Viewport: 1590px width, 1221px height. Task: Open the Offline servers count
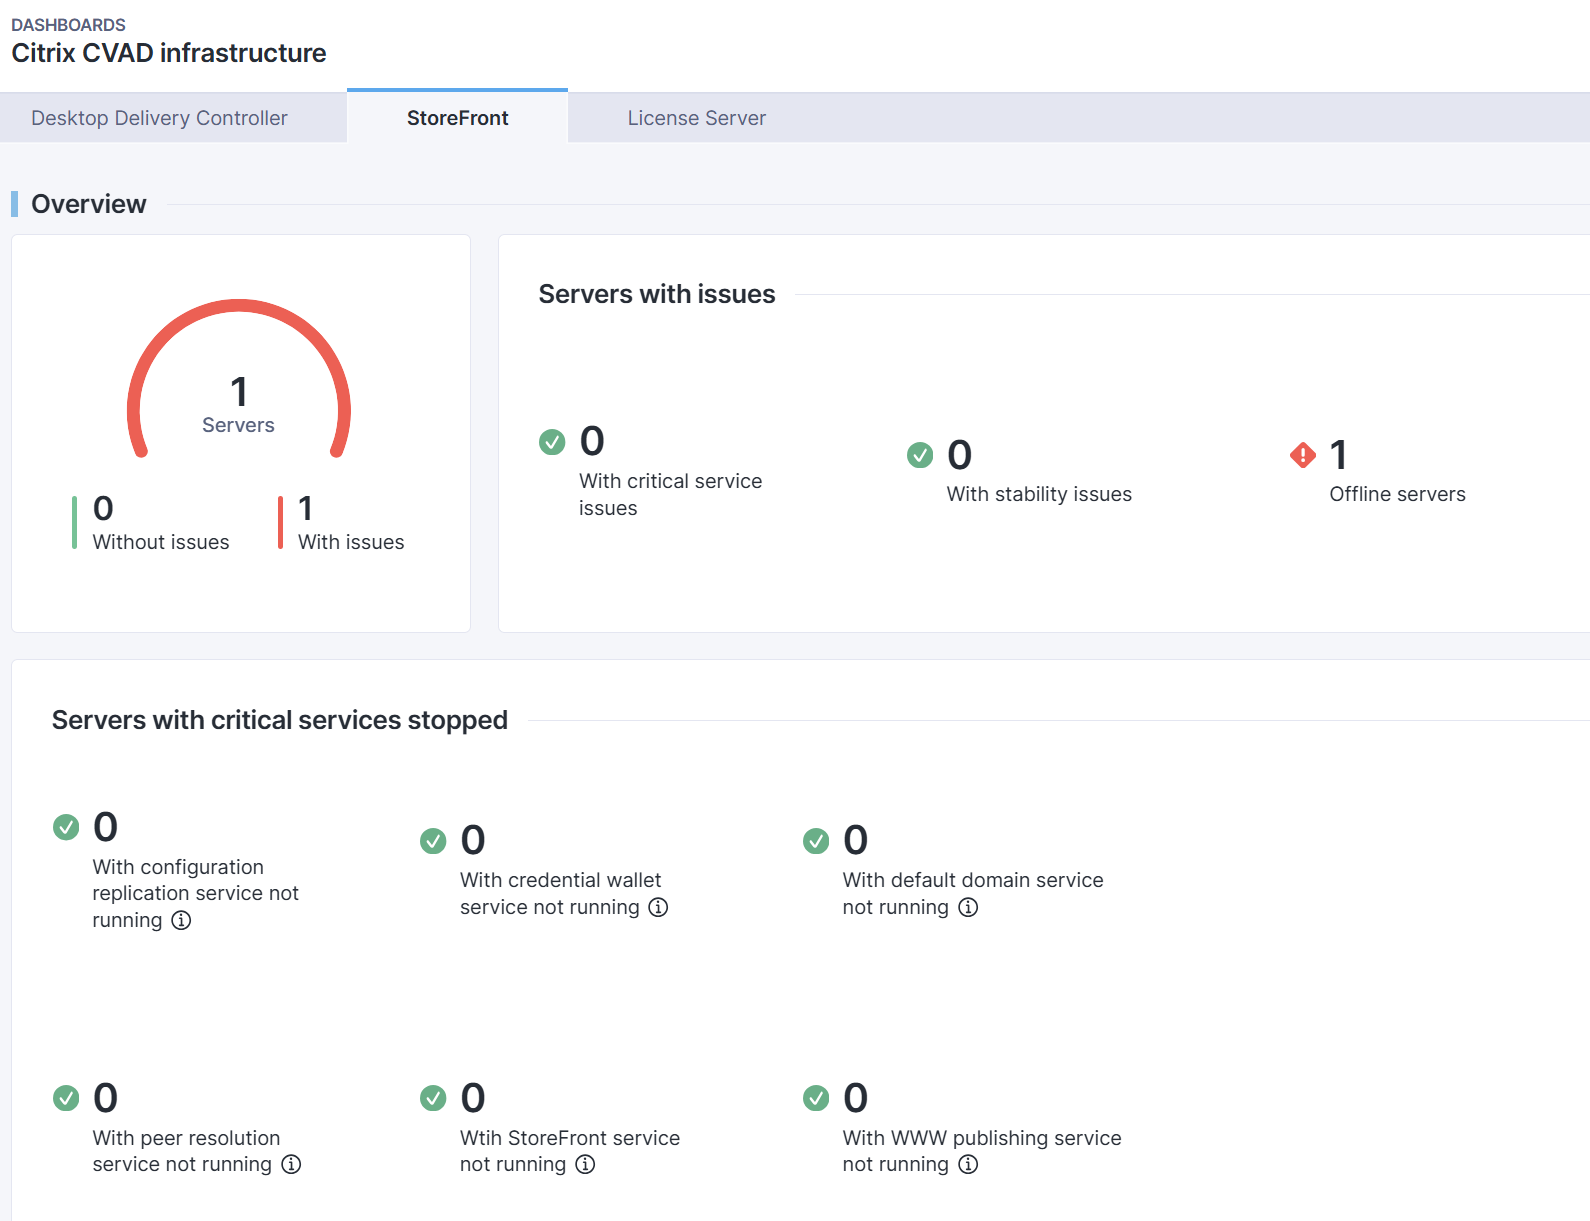click(x=1338, y=456)
